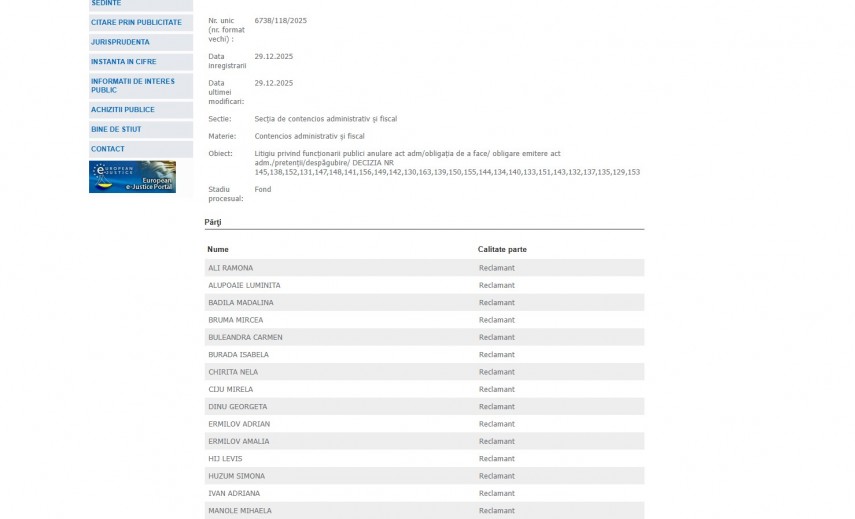
Task: Click the DINU GEORGETA party name
Action: [x=237, y=407]
